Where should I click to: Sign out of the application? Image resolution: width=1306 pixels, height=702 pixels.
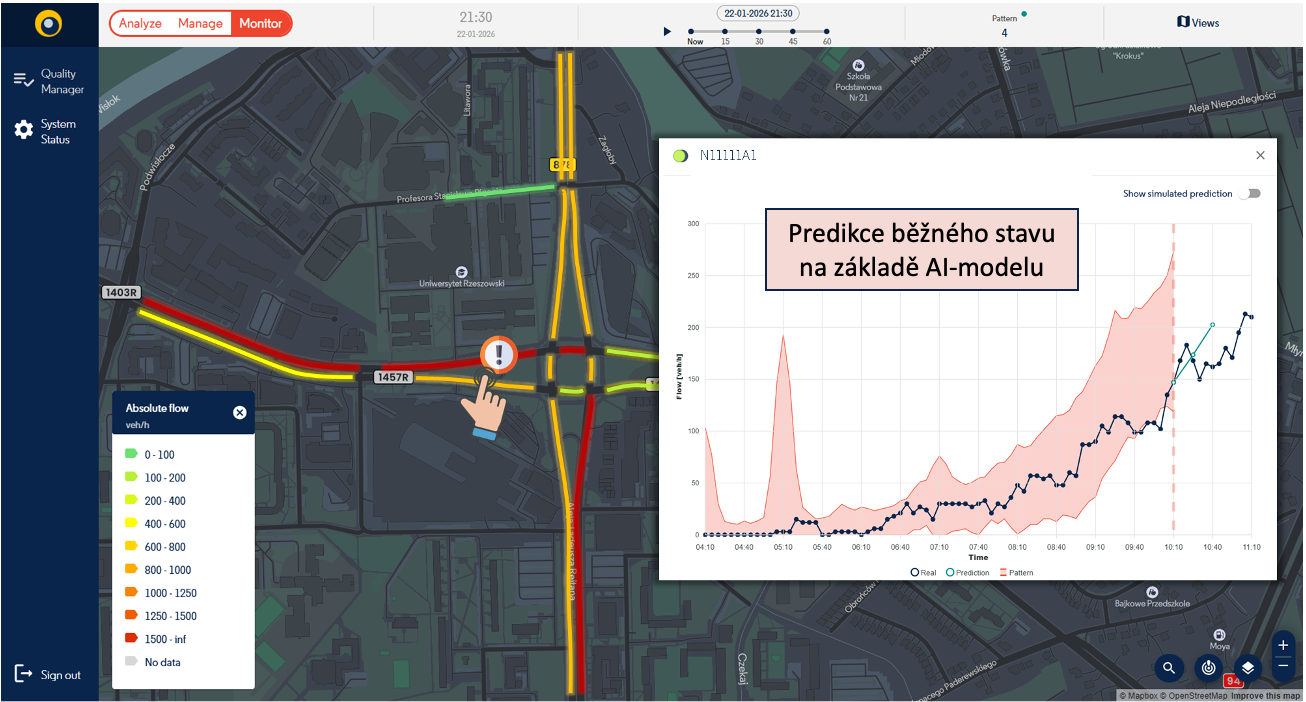point(47,675)
